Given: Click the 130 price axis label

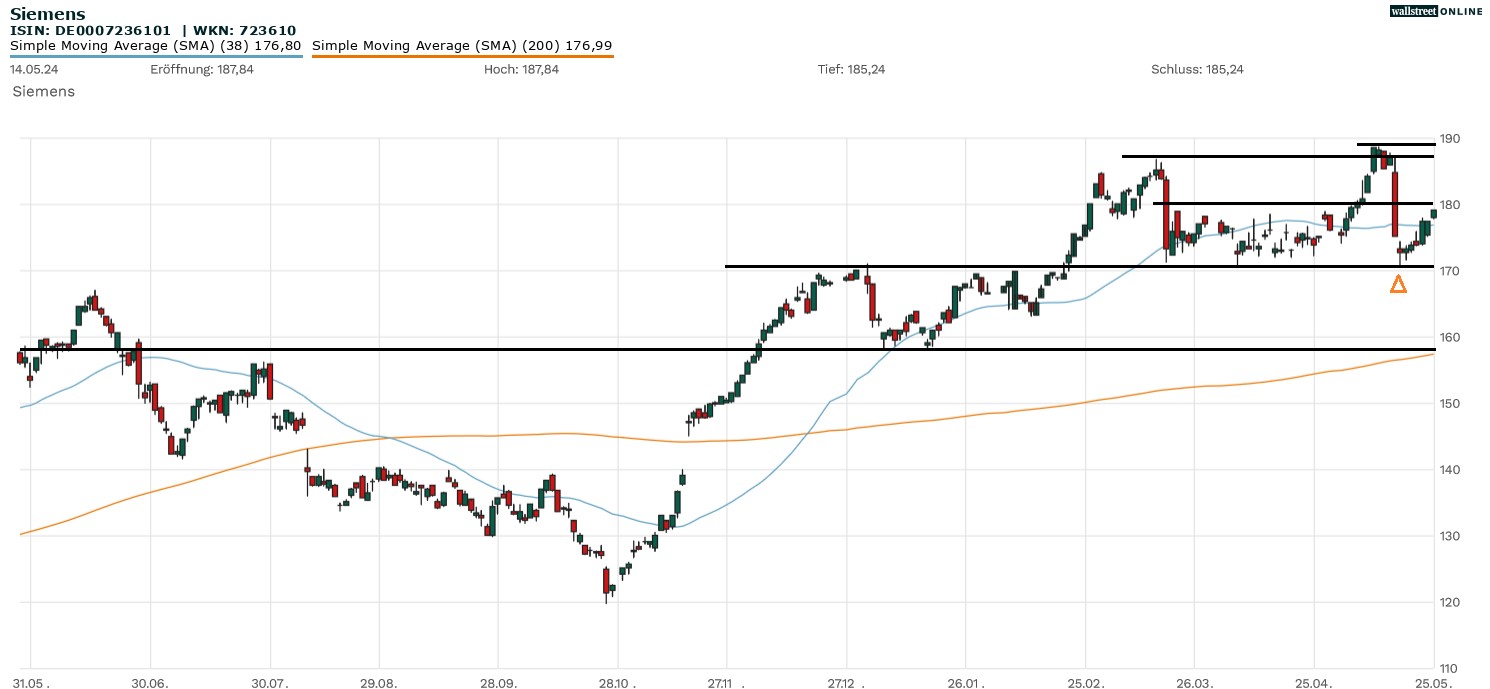Looking at the screenshot, I should click(x=1450, y=536).
